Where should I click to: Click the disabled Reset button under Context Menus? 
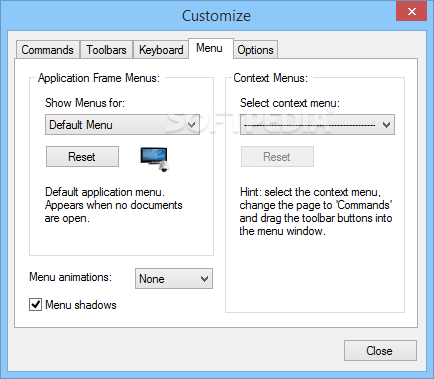click(x=277, y=157)
